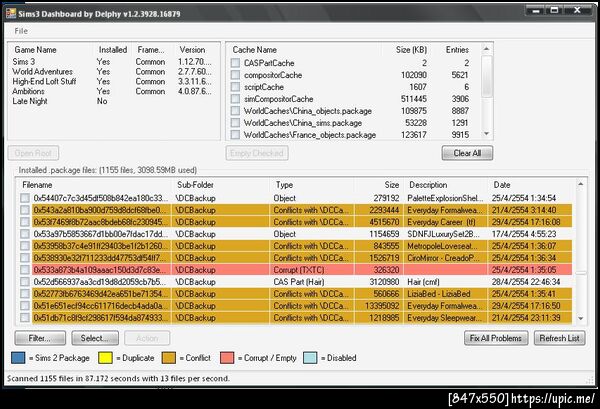This screenshot has height=409, width=600.
Task: Select the World Adventures game row
Action: pyautogui.click(x=113, y=72)
